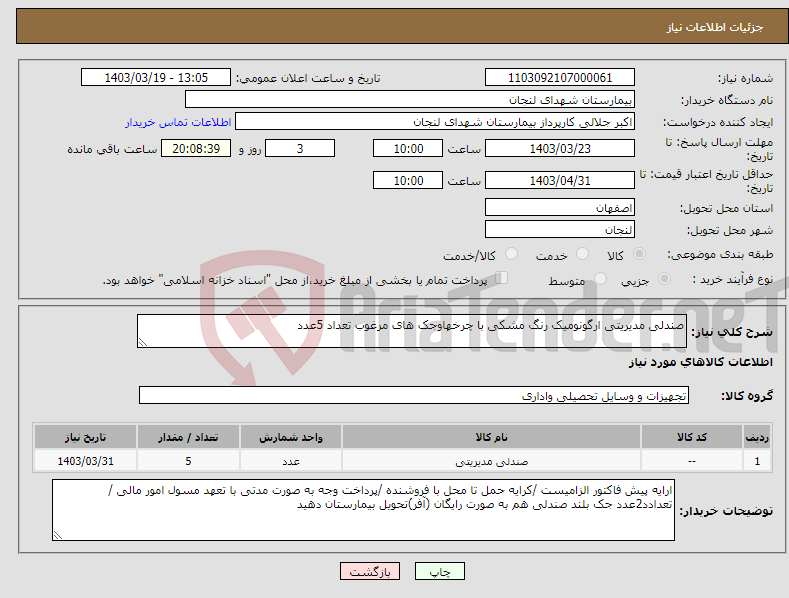789x598 pixels.
Task: Click the requester field اکبر جلالی
Action: (435, 122)
